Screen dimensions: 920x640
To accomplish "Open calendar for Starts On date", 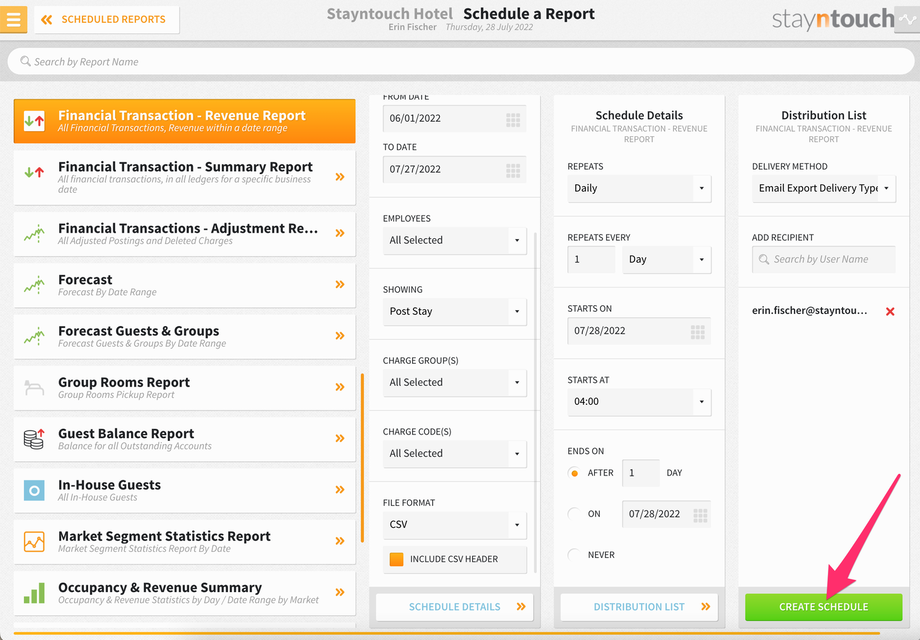I will [x=698, y=332].
